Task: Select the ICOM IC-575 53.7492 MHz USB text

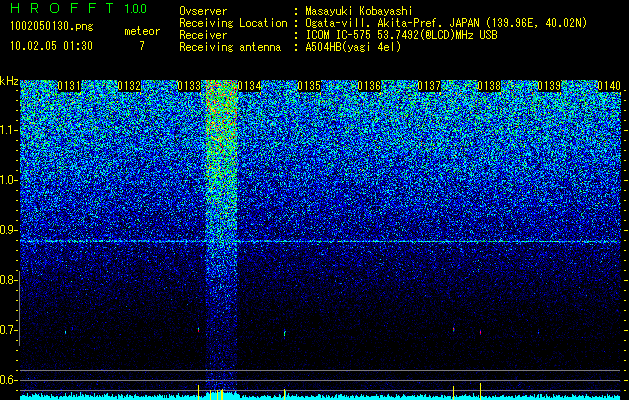Action: (401, 35)
